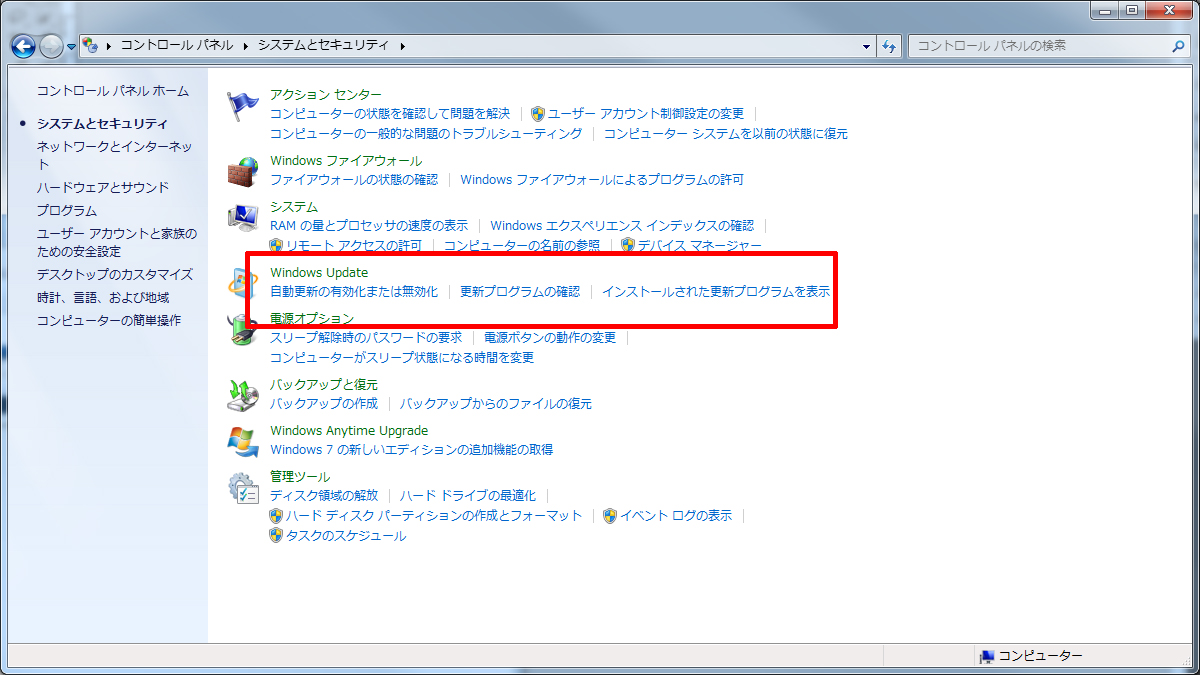This screenshot has width=1200, height=675.
Task: Click the コントロール パネルの検索 search field
Action: click(x=1038, y=46)
